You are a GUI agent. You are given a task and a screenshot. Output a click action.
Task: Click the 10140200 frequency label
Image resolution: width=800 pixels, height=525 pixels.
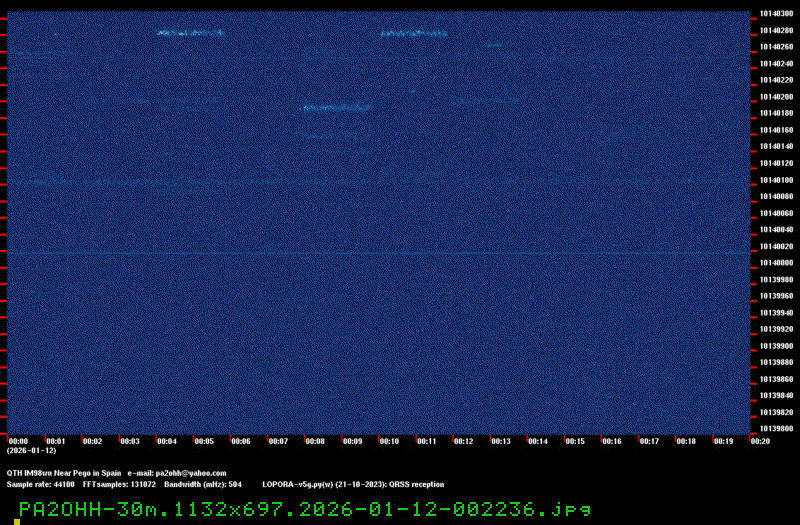click(x=776, y=97)
